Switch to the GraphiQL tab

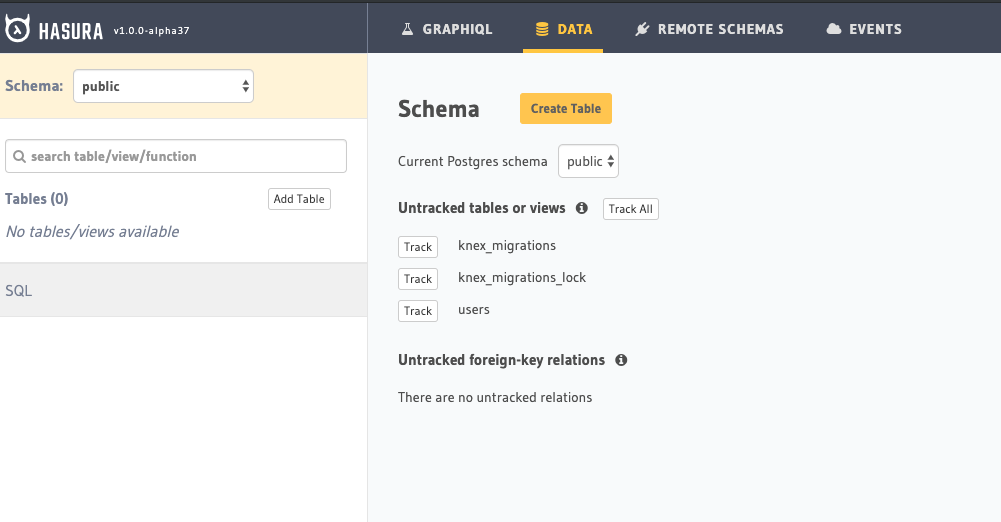[x=446, y=29]
